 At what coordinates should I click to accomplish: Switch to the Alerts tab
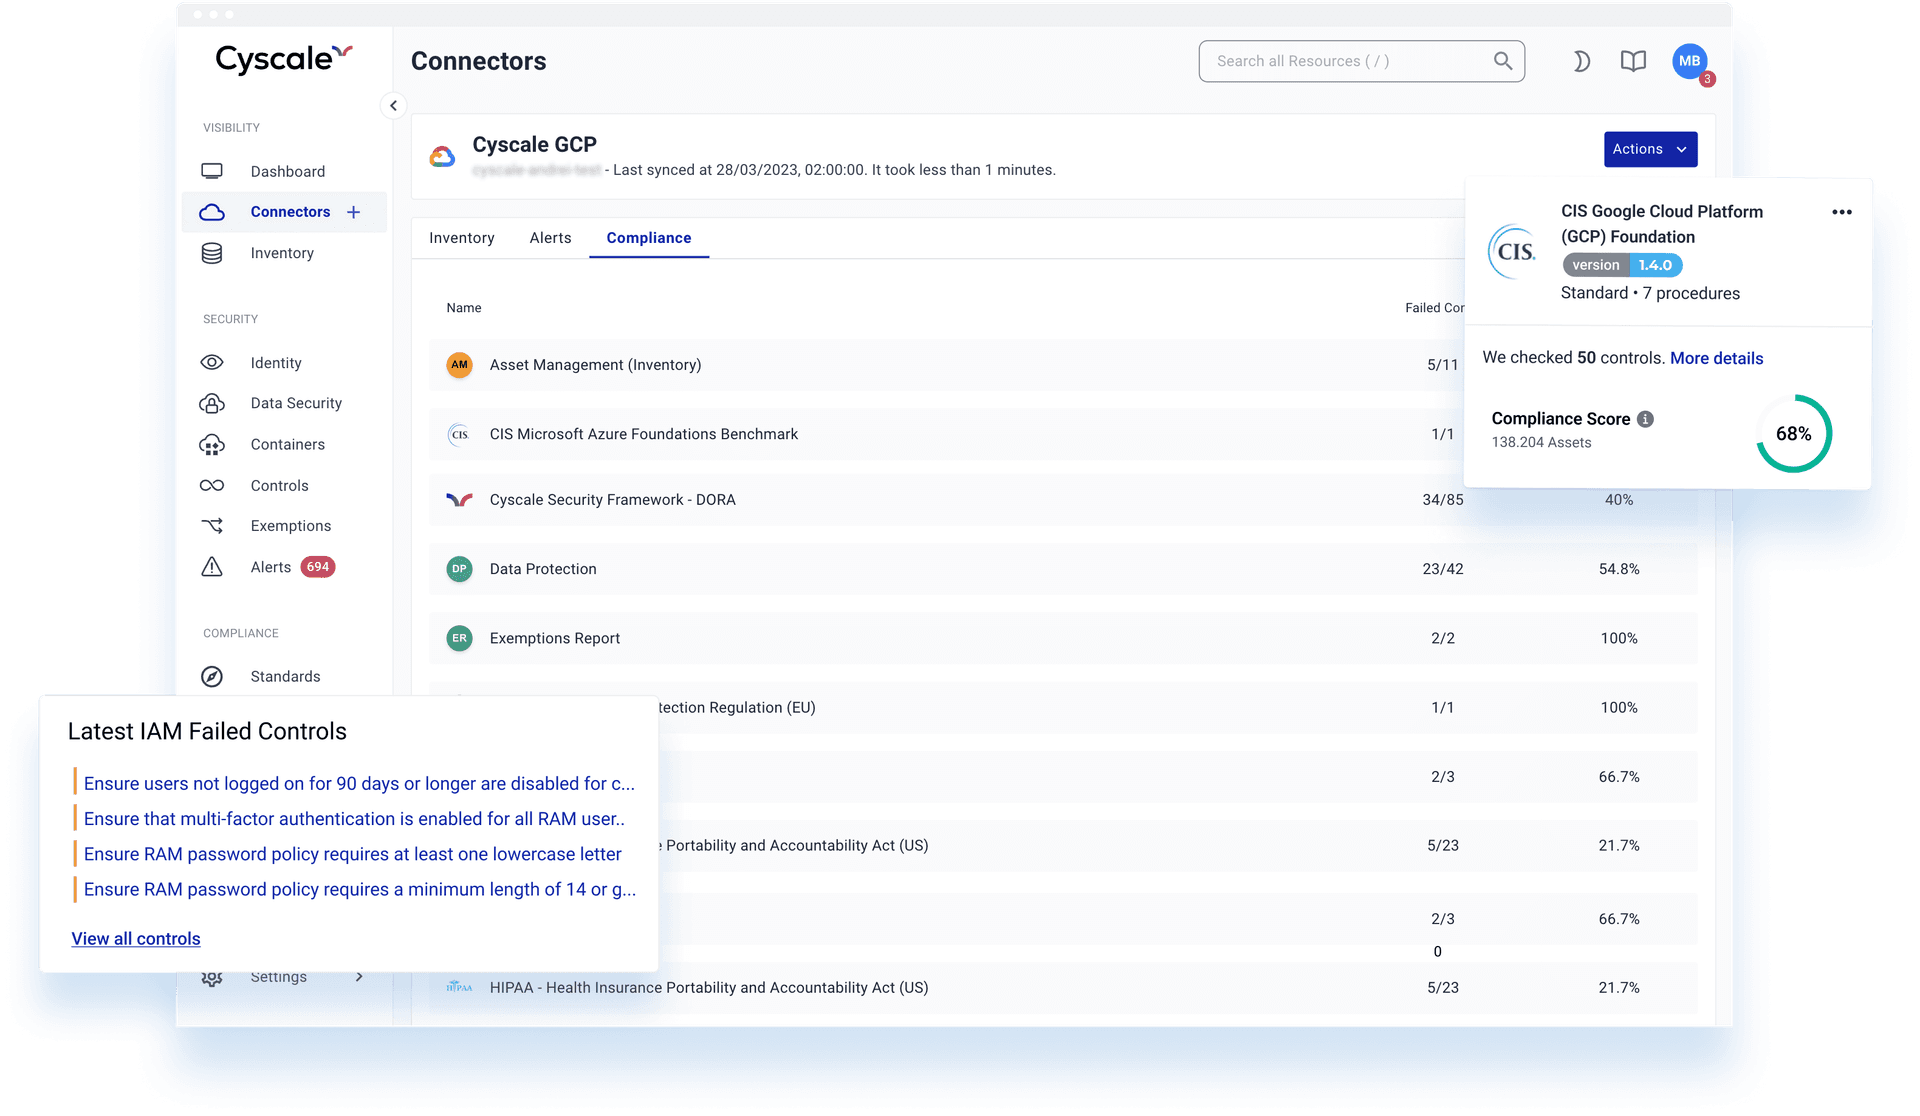pyautogui.click(x=550, y=238)
